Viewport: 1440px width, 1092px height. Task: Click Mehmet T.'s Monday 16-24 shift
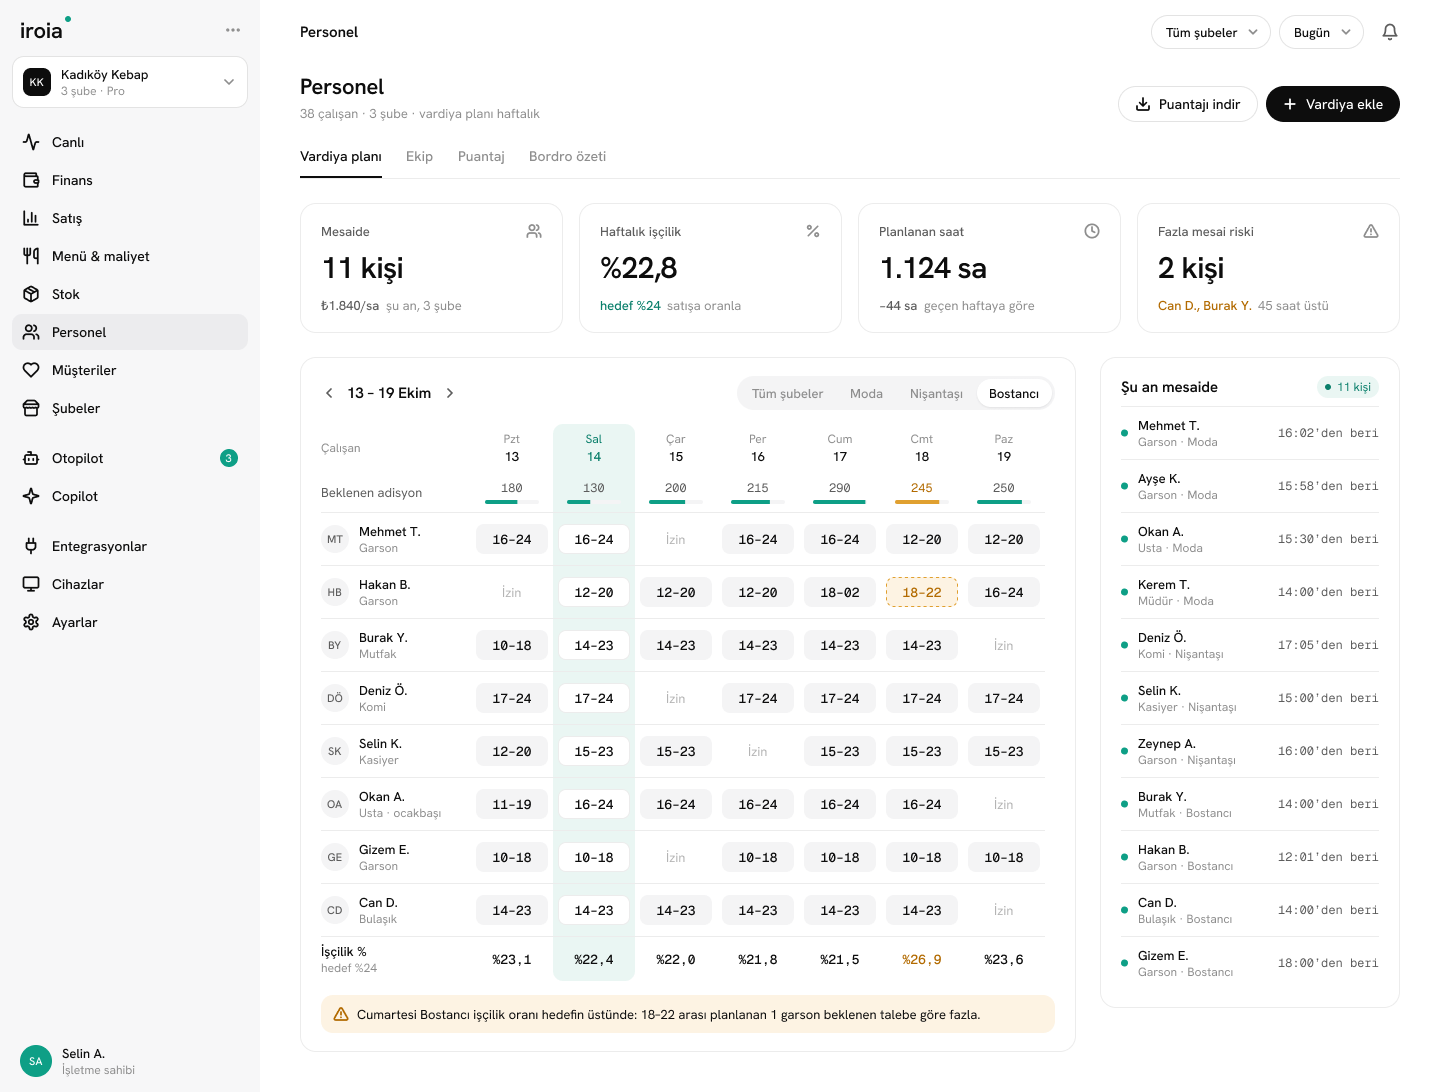[x=512, y=539]
